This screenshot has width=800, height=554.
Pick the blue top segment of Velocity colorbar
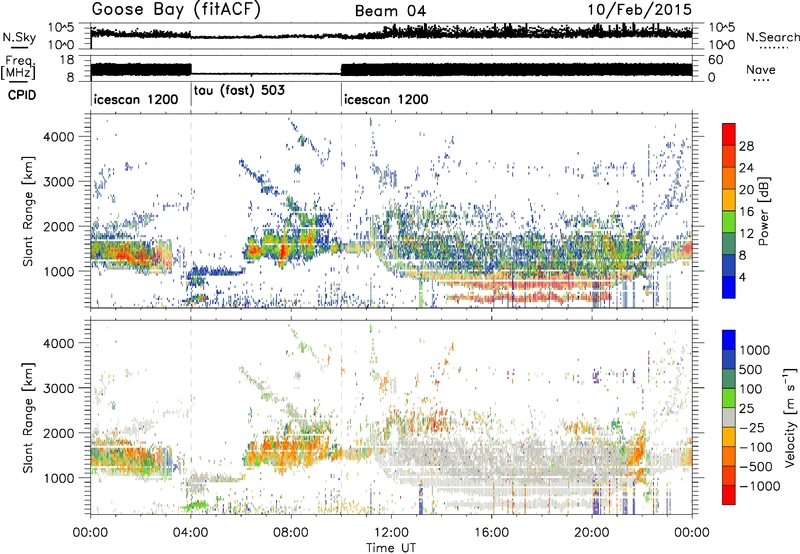[x=729, y=340]
